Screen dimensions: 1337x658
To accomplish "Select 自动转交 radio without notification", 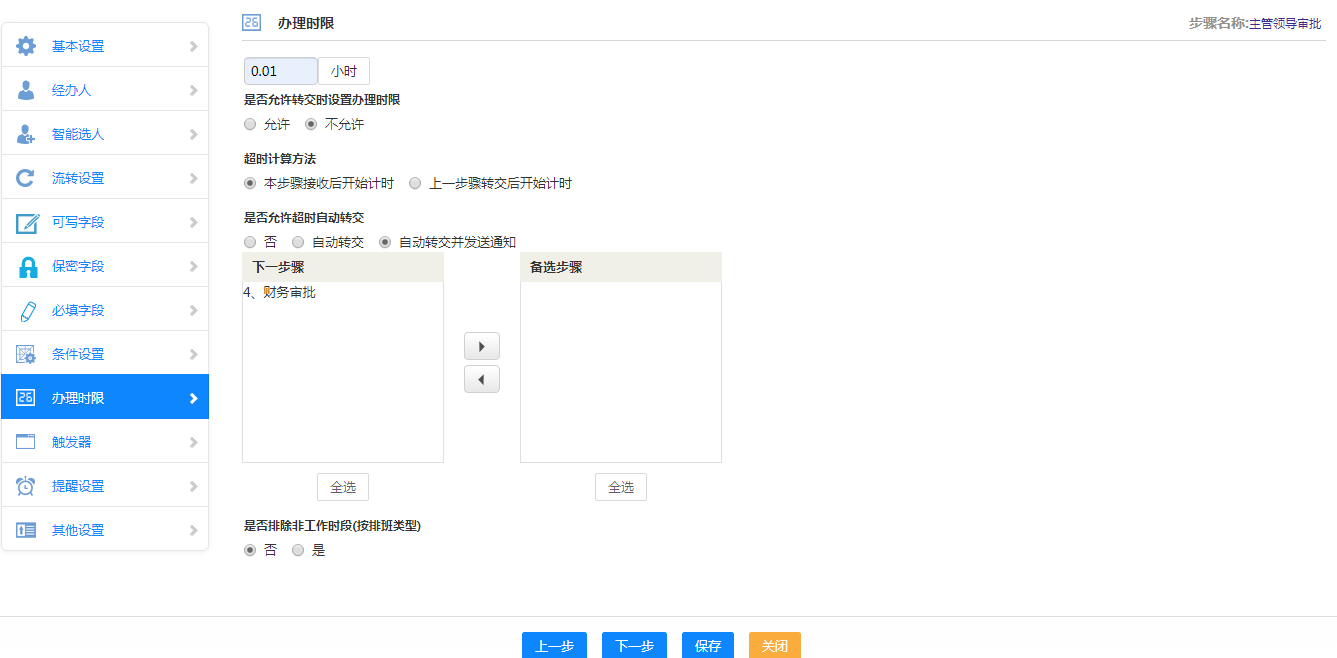I will 298,242.
